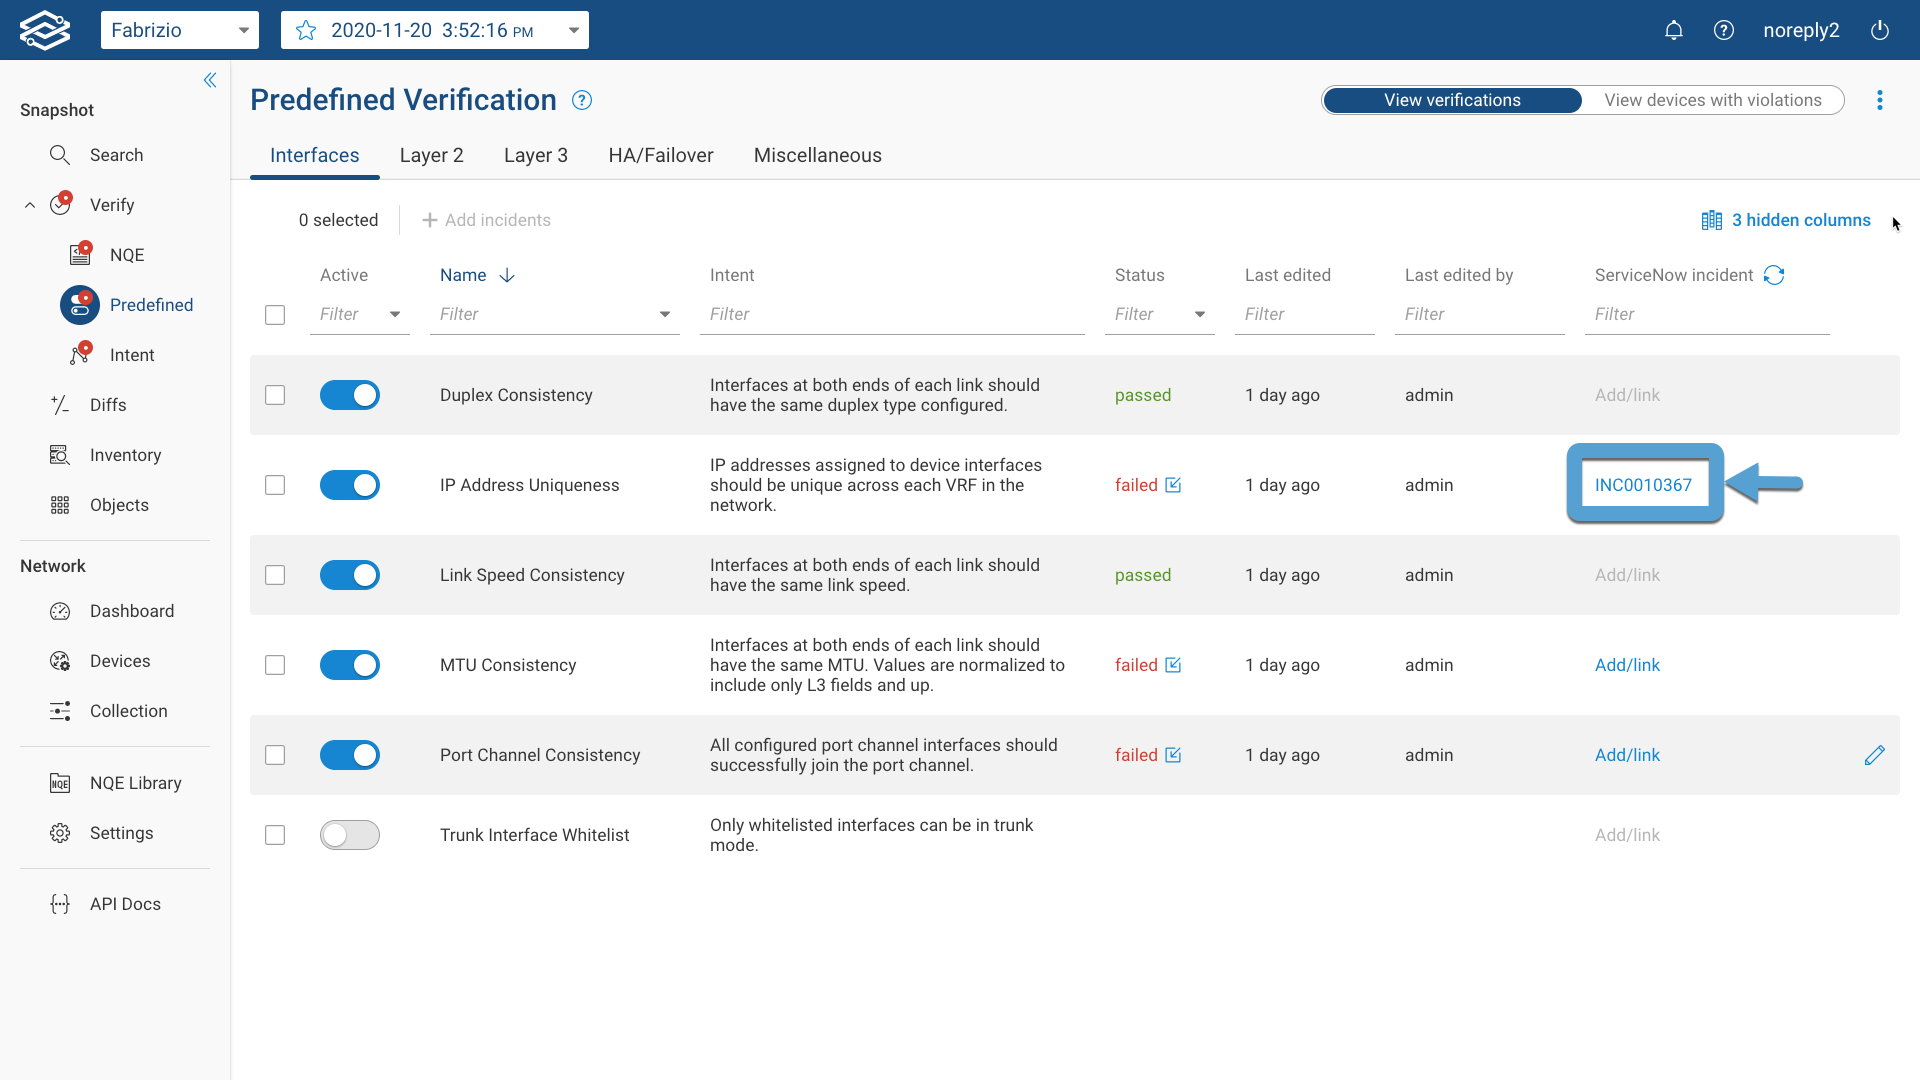Refresh ServiceNow incidents with the sync icon
Screen dimensions: 1920x1080
pyautogui.click(x=1774, y=275)
